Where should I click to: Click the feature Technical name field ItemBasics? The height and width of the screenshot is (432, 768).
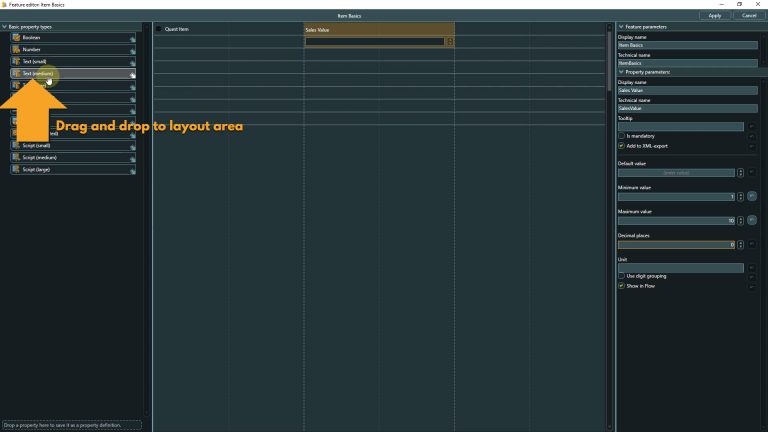point(687,63)
